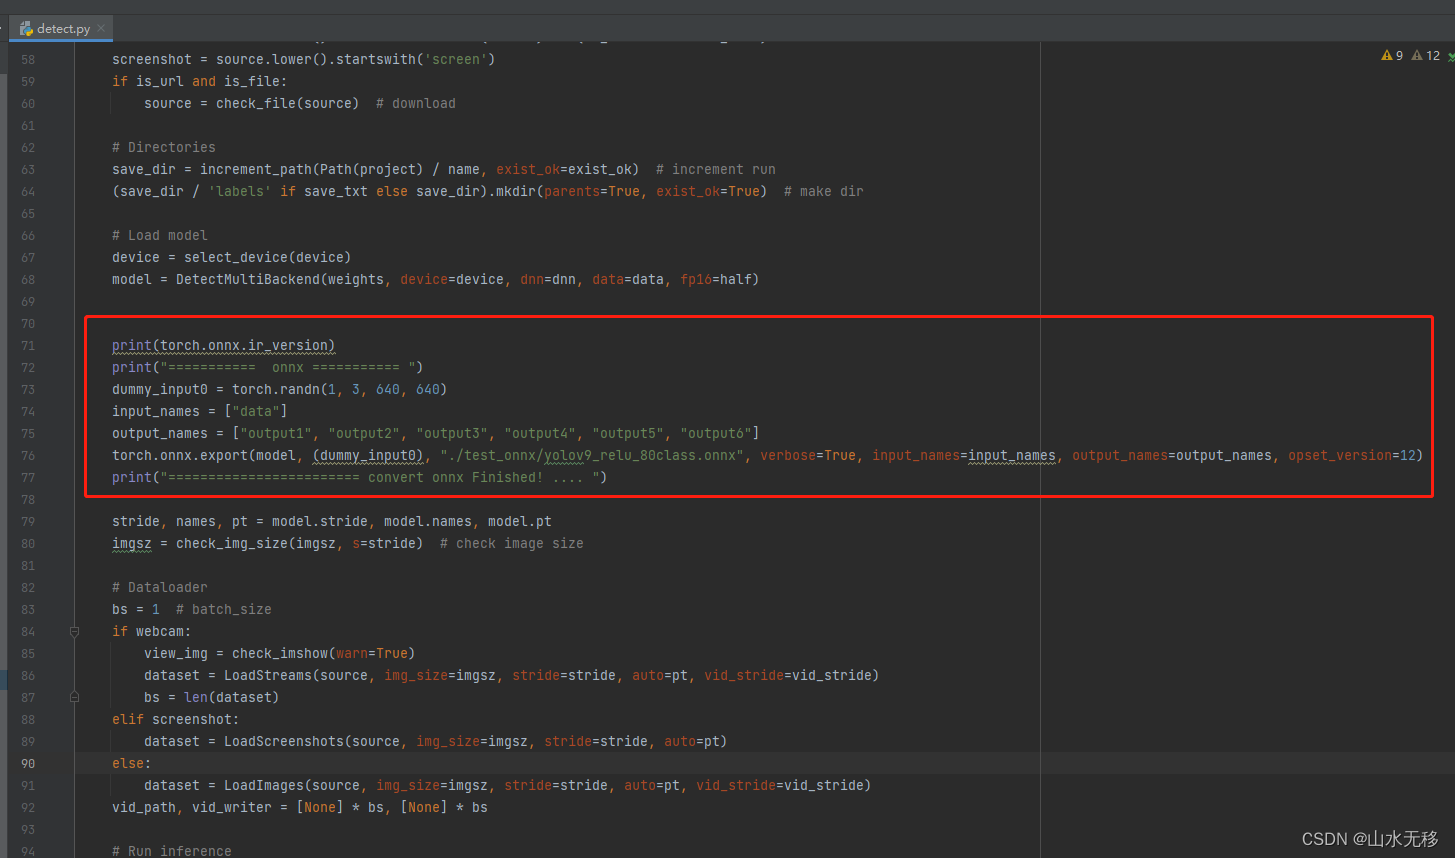The width and height of the screenshot is (1455, 858).
Task: Click line number 76 in the gutter
Action: pos(27,455)
